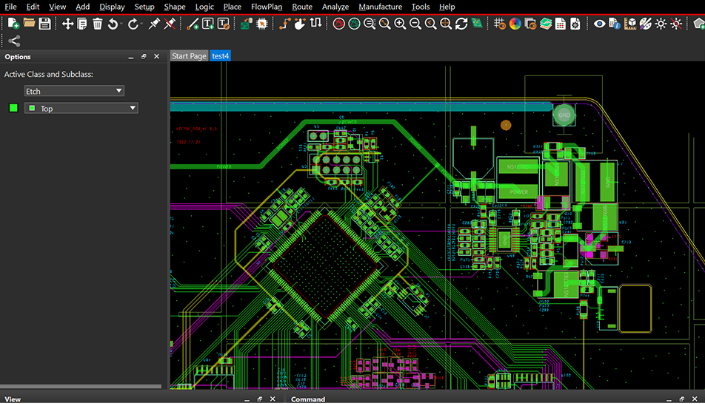Toggle the eye visibility icon in toolbar
This screenshot has width=705, height=404.
599,24
